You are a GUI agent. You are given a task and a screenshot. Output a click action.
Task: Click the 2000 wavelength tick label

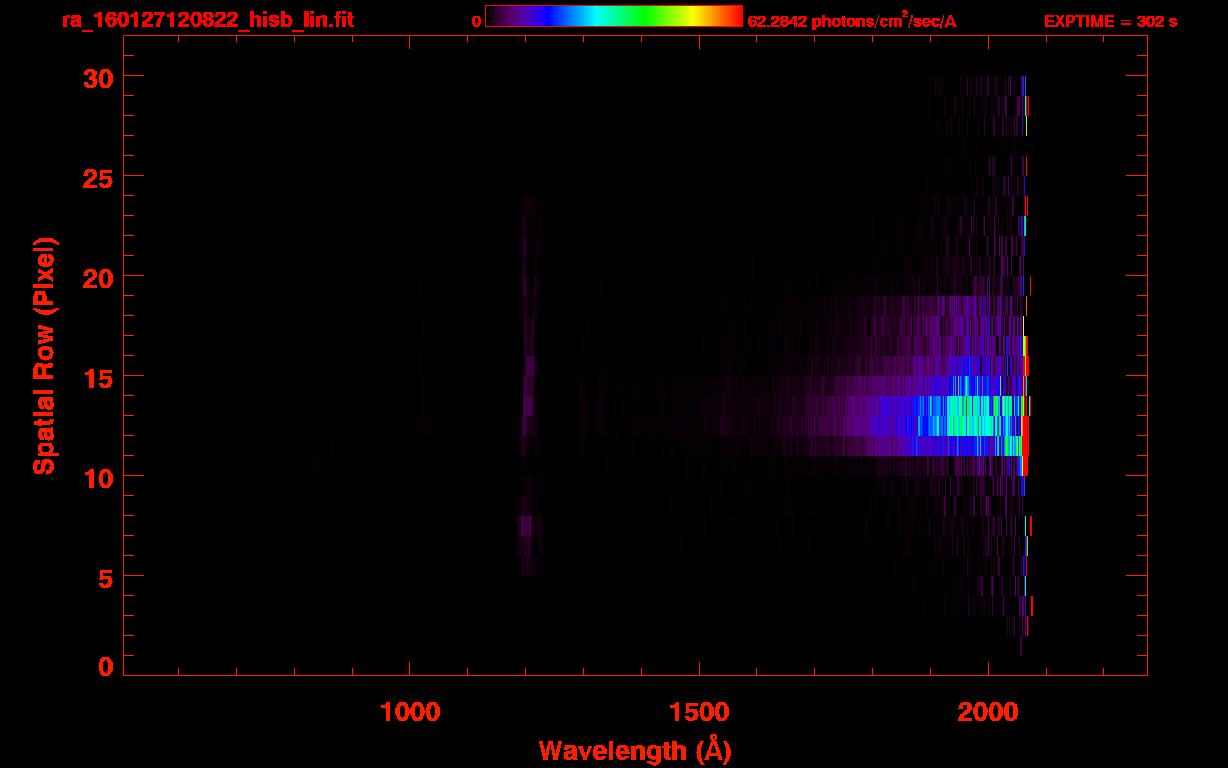(988, 712)
